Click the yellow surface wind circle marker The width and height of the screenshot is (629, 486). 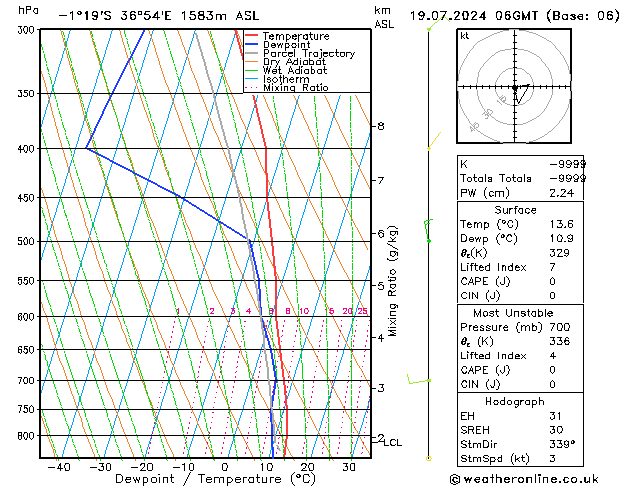(x=428, y=458)
